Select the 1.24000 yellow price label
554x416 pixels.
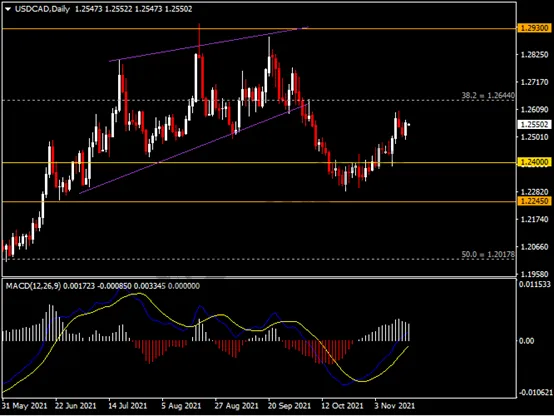[x=534, y=162]
